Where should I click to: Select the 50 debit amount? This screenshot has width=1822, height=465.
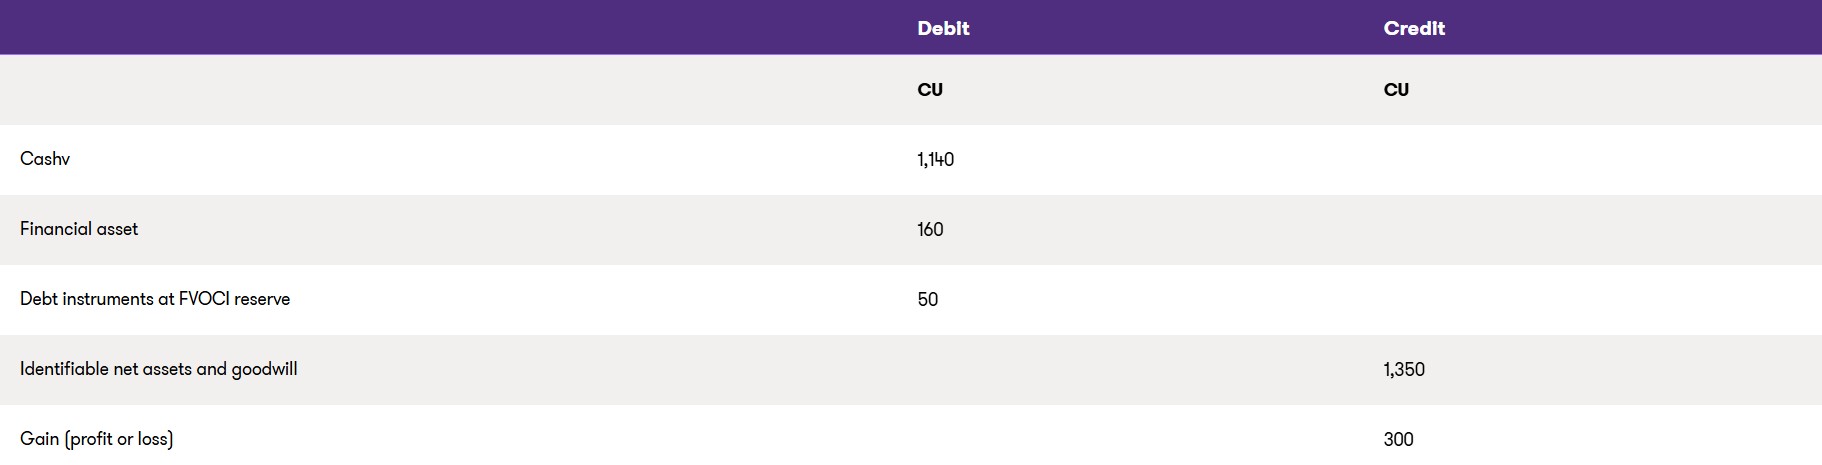tap(927, 299)
